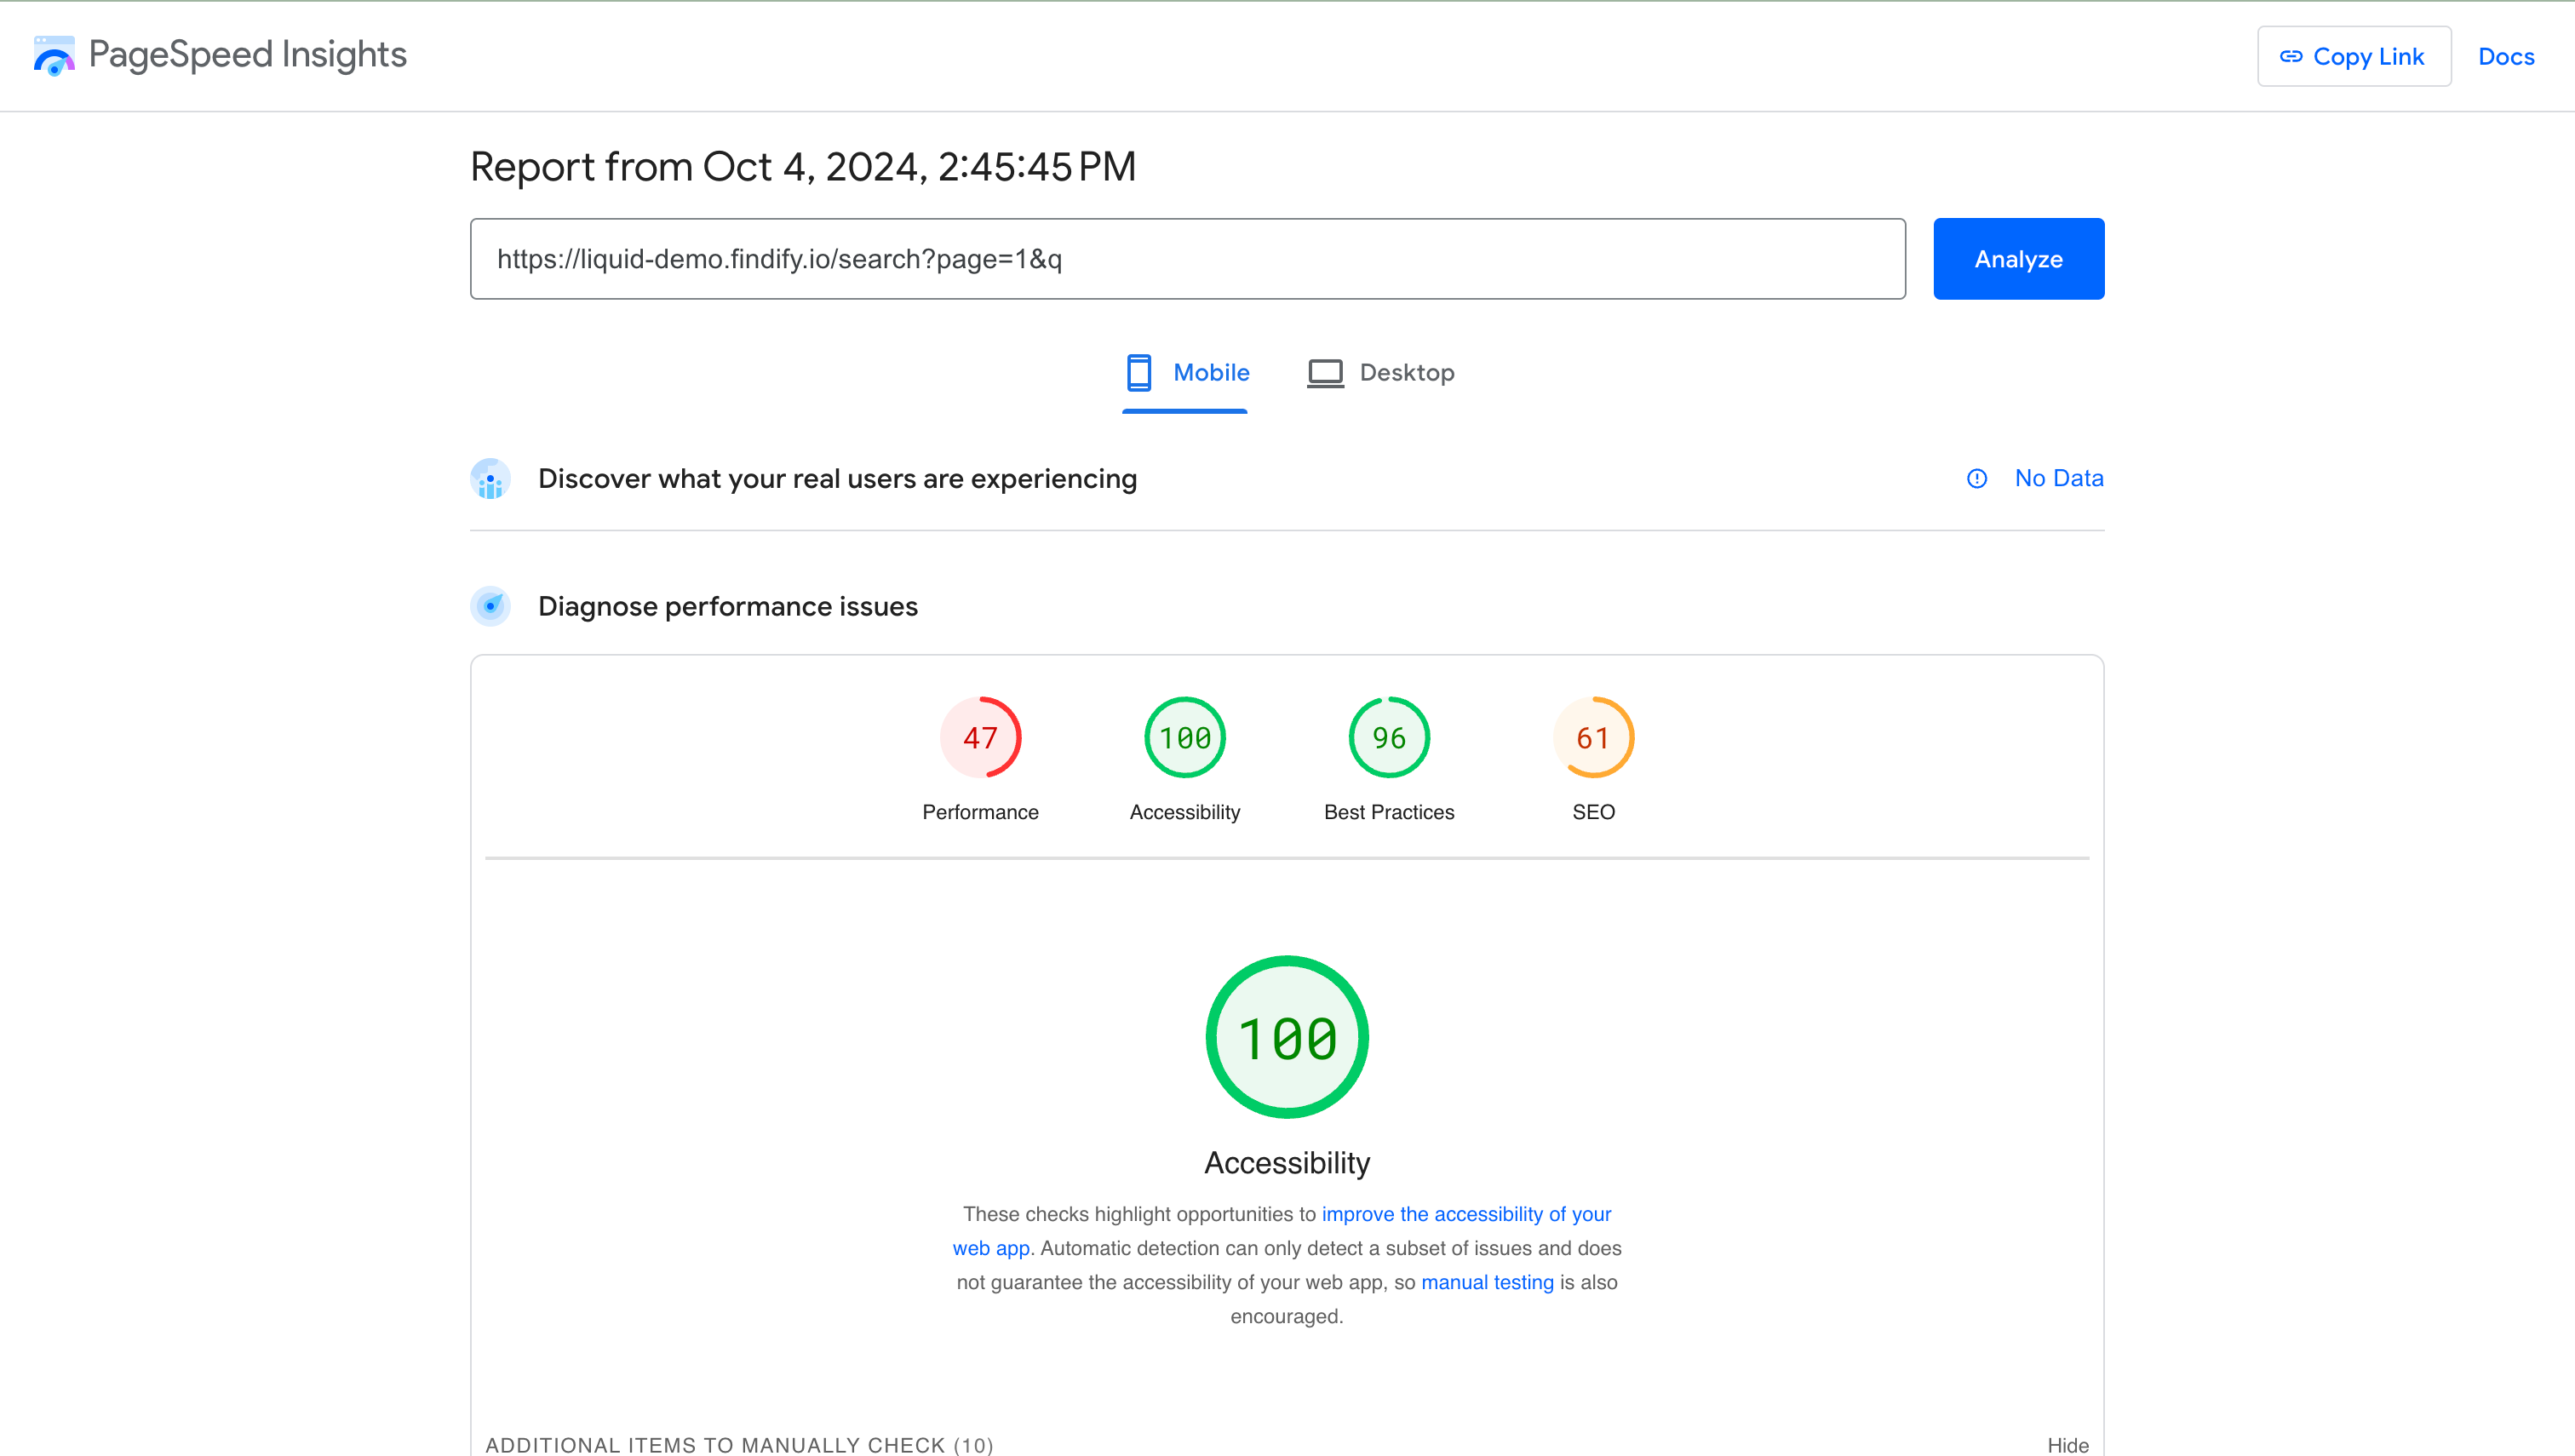Click the real users experience icon
The height and width of the screenshot is (1456, 2575).
click(x=490, y=479)
